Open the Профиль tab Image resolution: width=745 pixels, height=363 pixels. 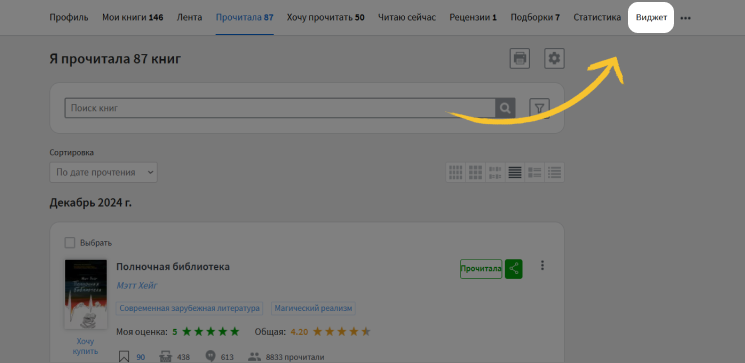pyautogui.click(x=69, y=18)
